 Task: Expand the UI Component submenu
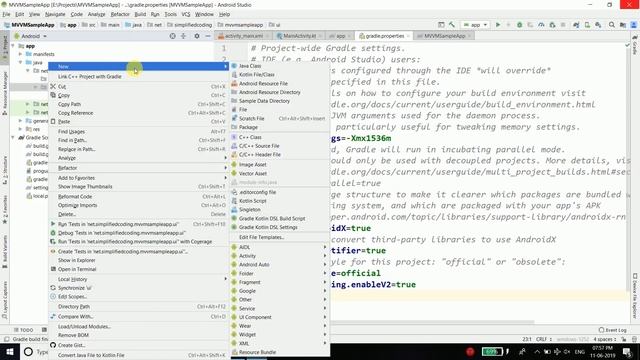tap(280, 317)
